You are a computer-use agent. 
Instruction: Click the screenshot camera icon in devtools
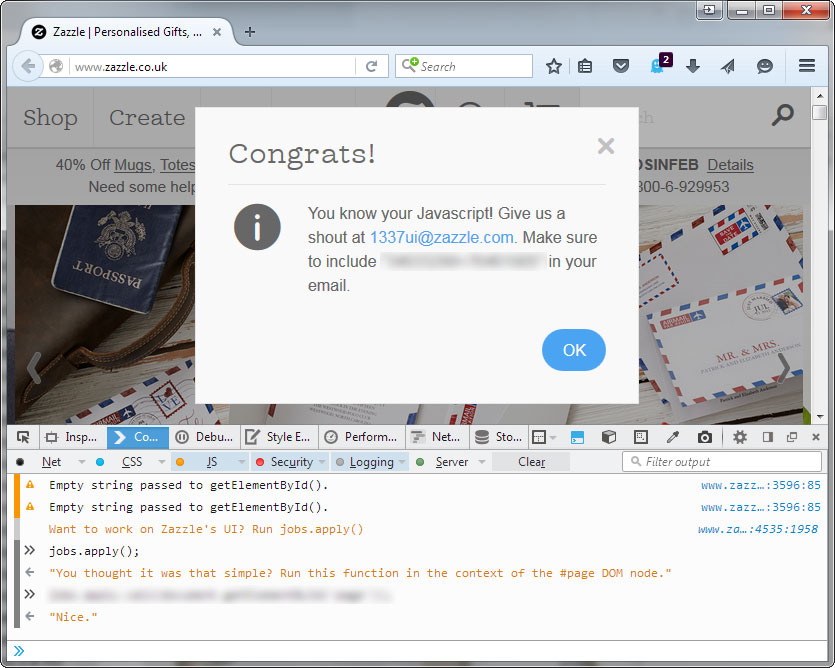pos(705,437)
